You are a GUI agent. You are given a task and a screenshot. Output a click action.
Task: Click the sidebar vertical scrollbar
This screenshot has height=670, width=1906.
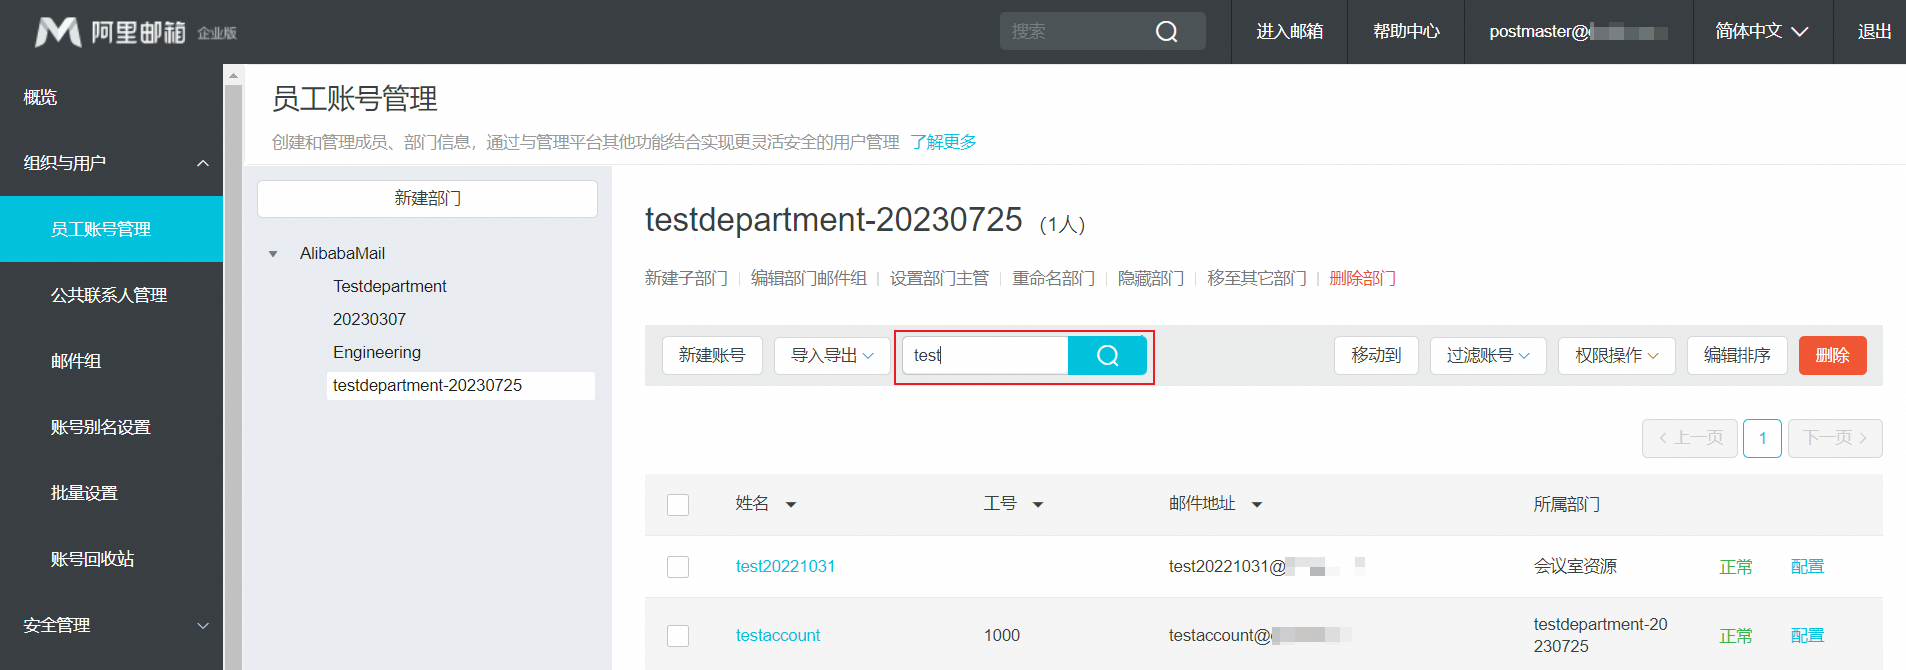pyautogui.click(x=233, y=377)
